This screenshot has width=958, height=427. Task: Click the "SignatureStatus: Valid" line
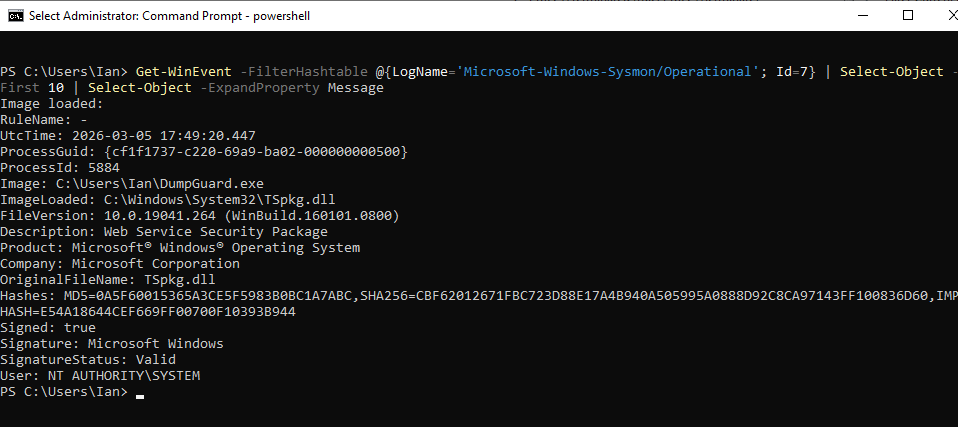click(88, 359)
